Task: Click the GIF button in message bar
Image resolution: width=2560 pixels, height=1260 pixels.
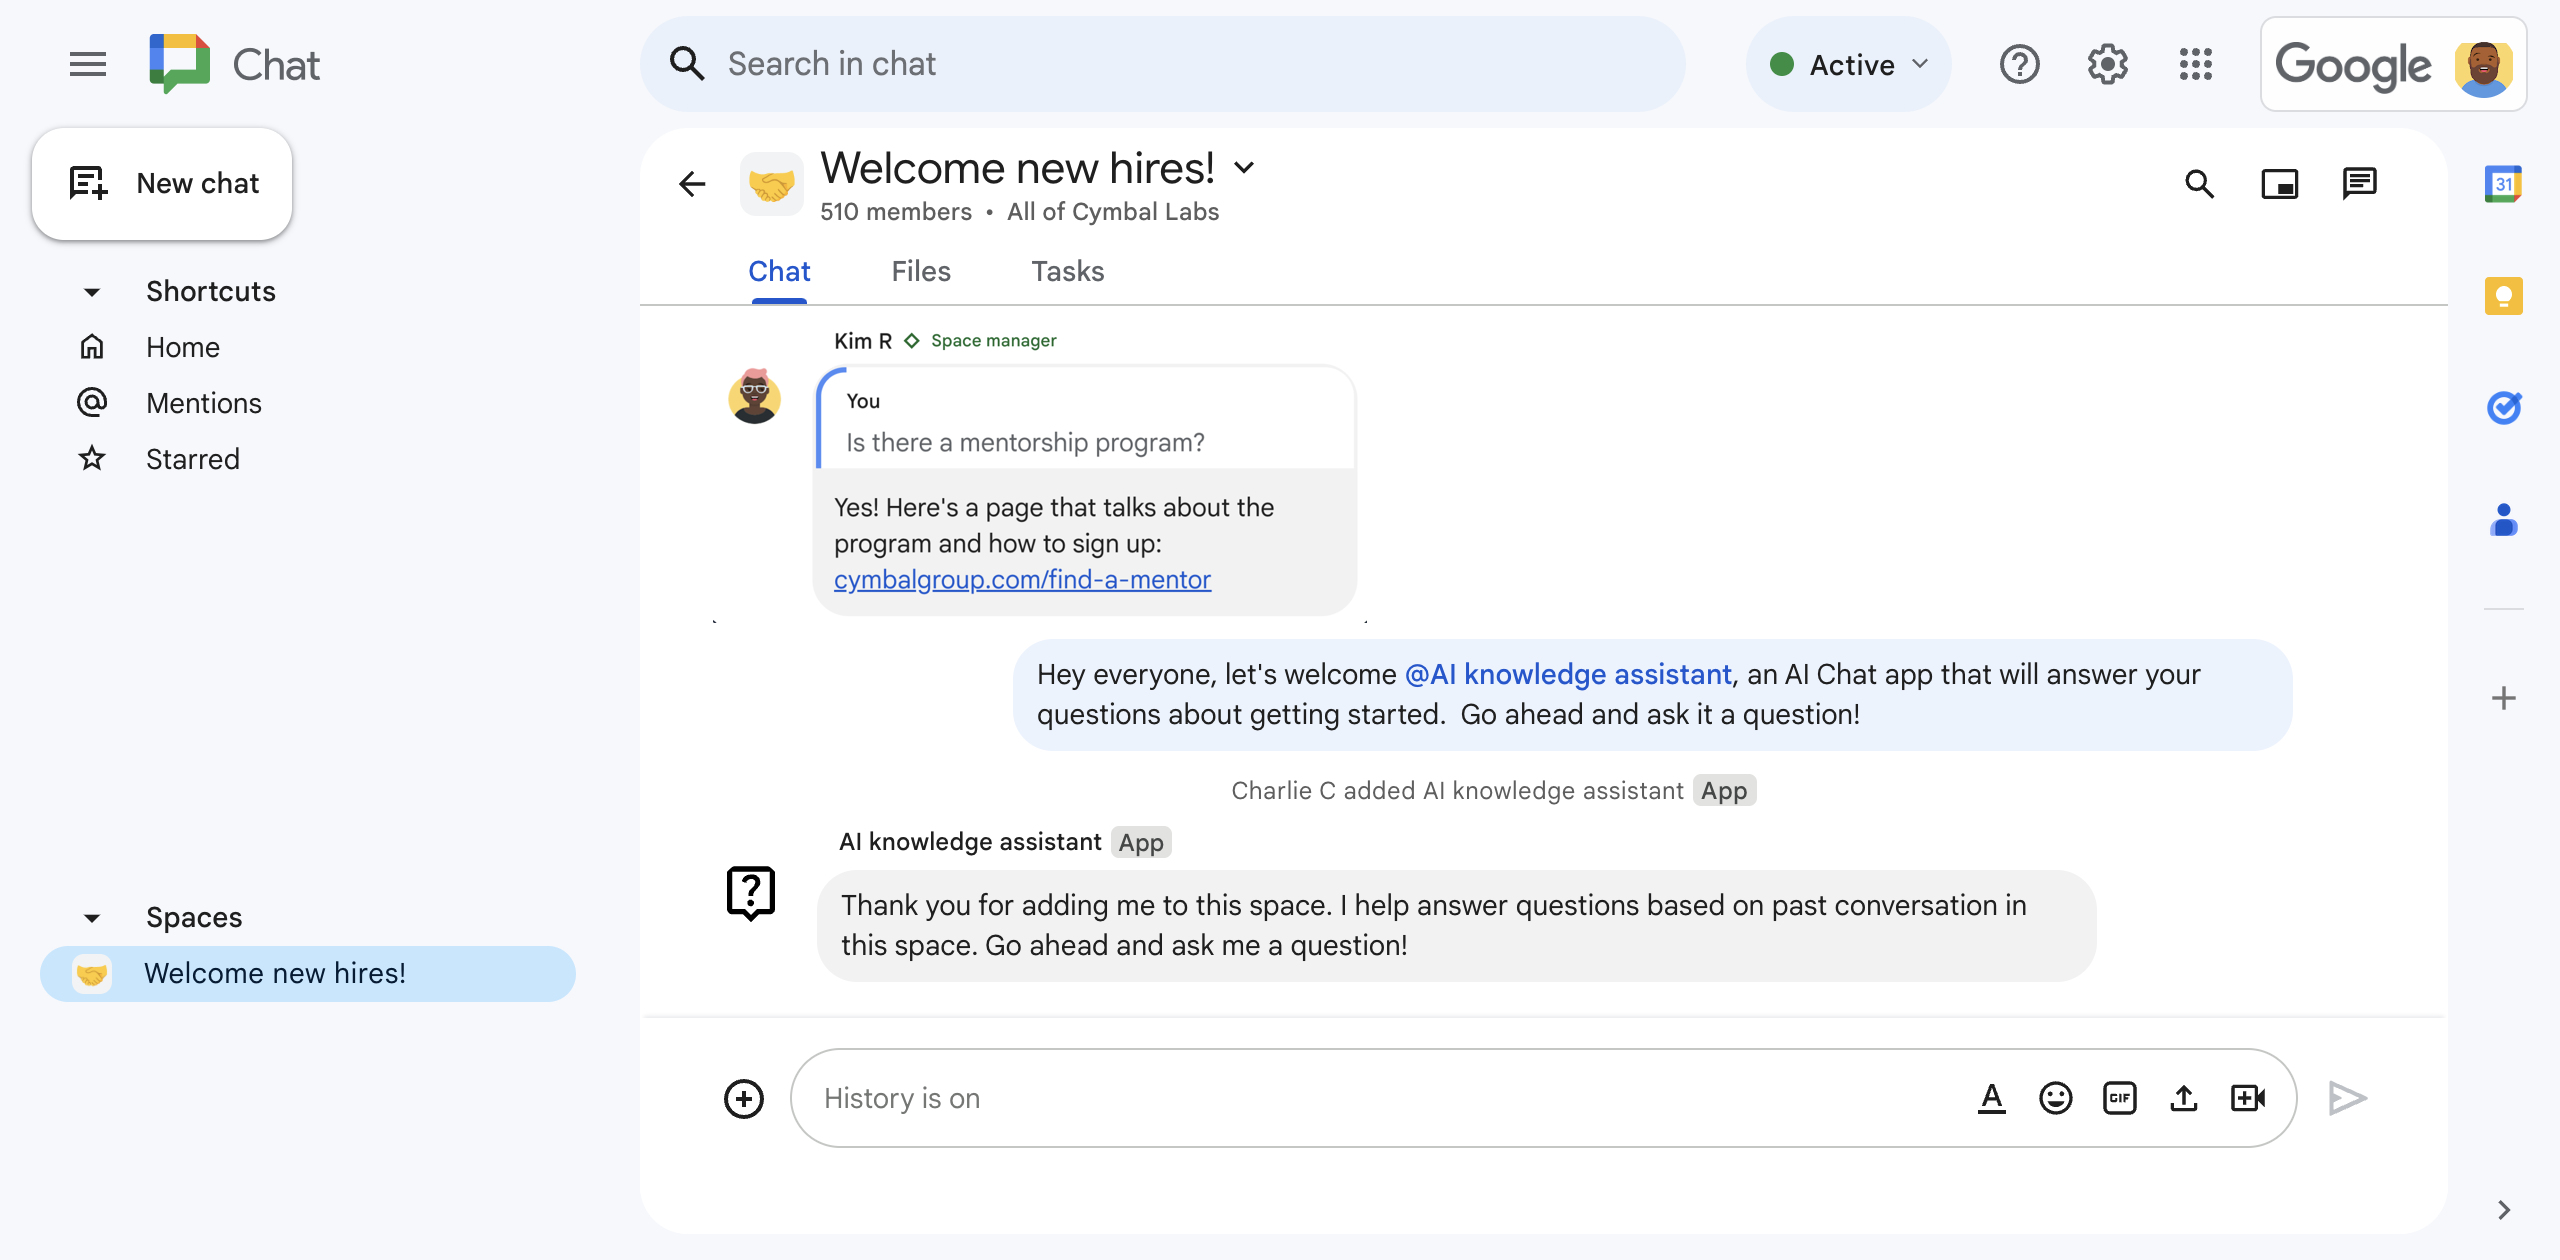Action: coord(2119,1095)
